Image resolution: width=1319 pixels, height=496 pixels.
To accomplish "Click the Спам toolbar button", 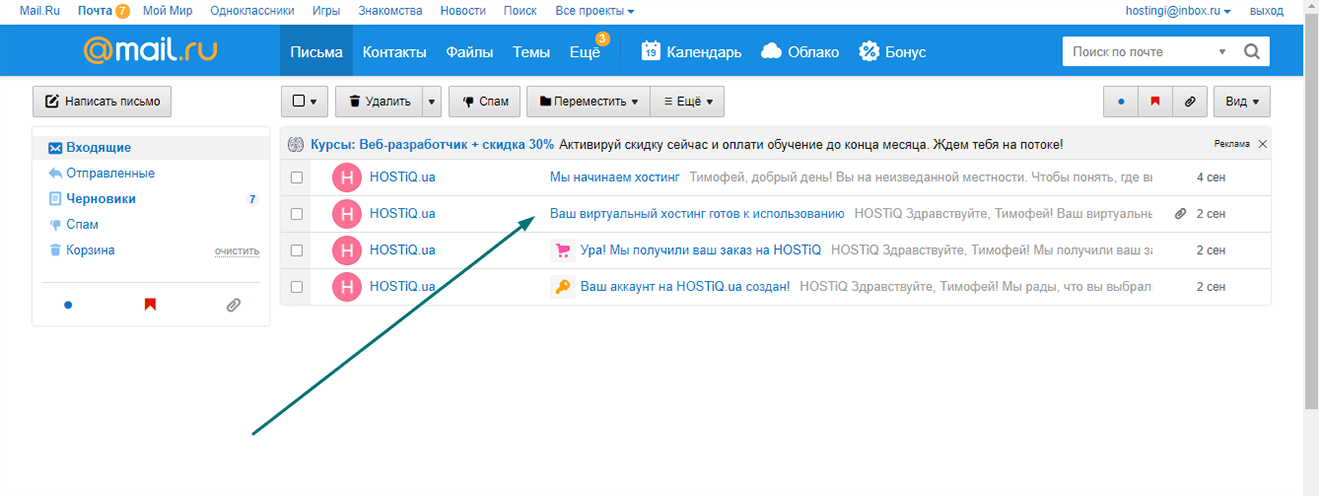I will click(485, 101).
